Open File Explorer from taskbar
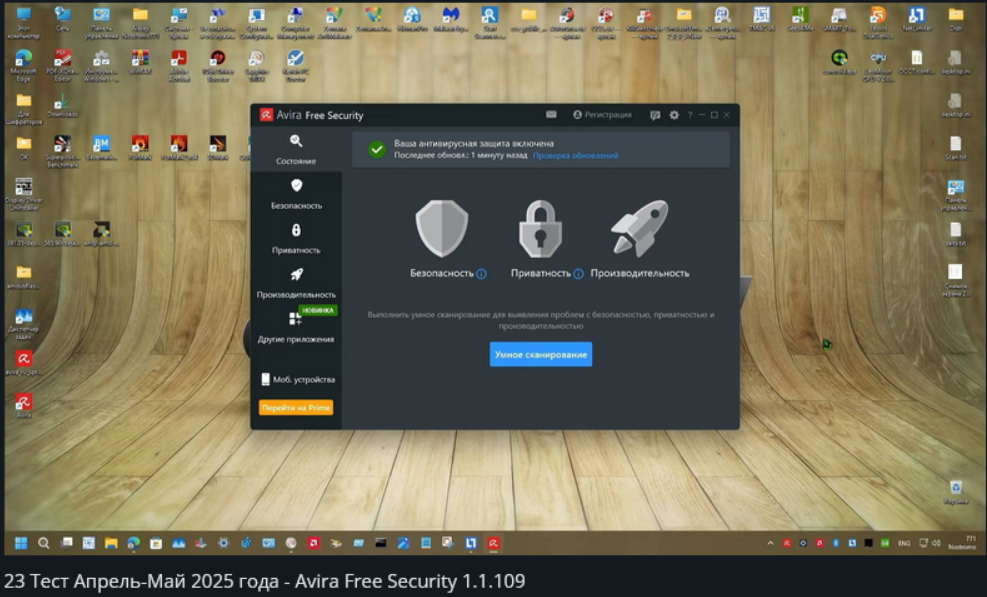Viewport: 987px width, 597px height. point(111,543)
